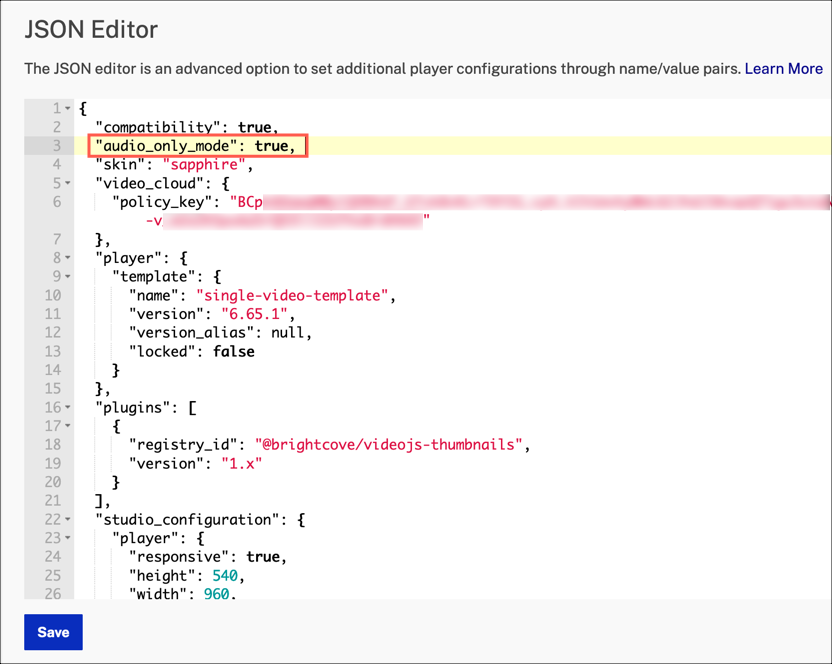Click the "version_alias" key text
The image size is (832, 664).
pyautogui.click(x=191, y=333)
